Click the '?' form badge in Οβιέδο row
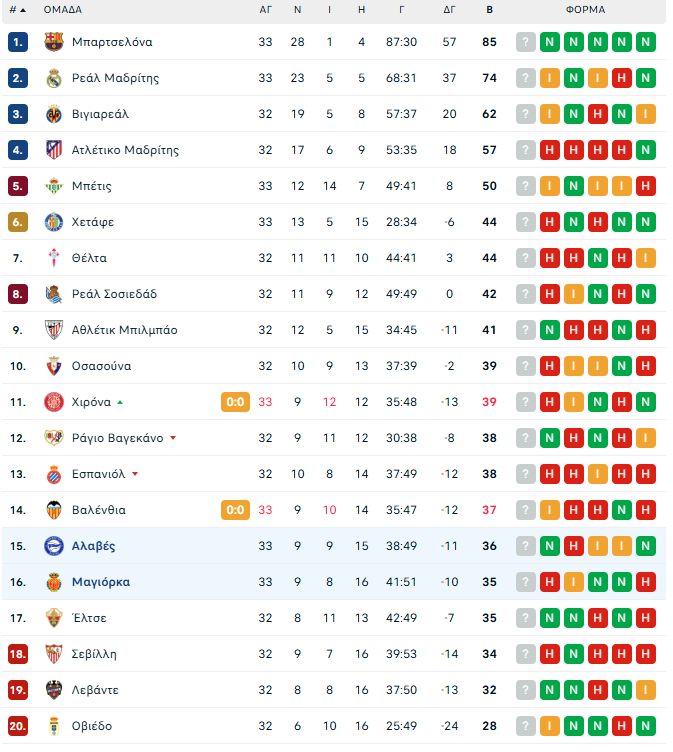The height and width of the screenshot is (752, 673). coord(526,726)
